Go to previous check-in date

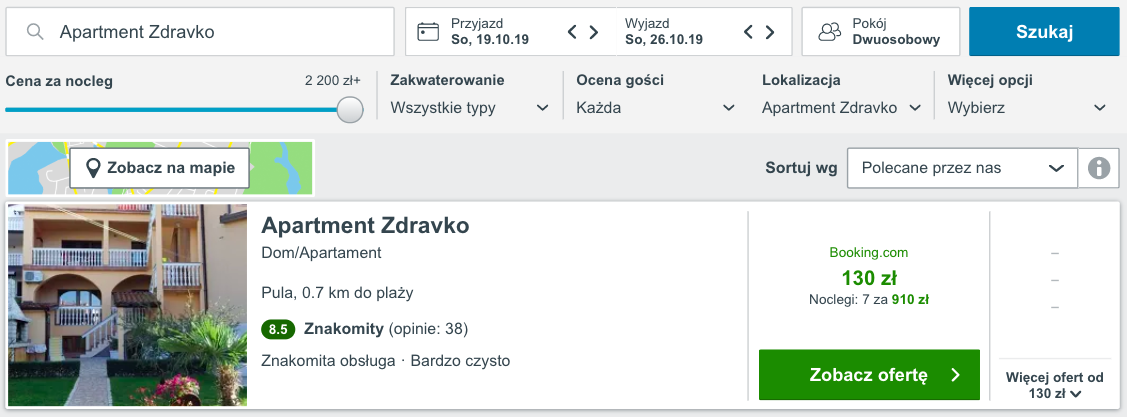click(x=573, y=32)
